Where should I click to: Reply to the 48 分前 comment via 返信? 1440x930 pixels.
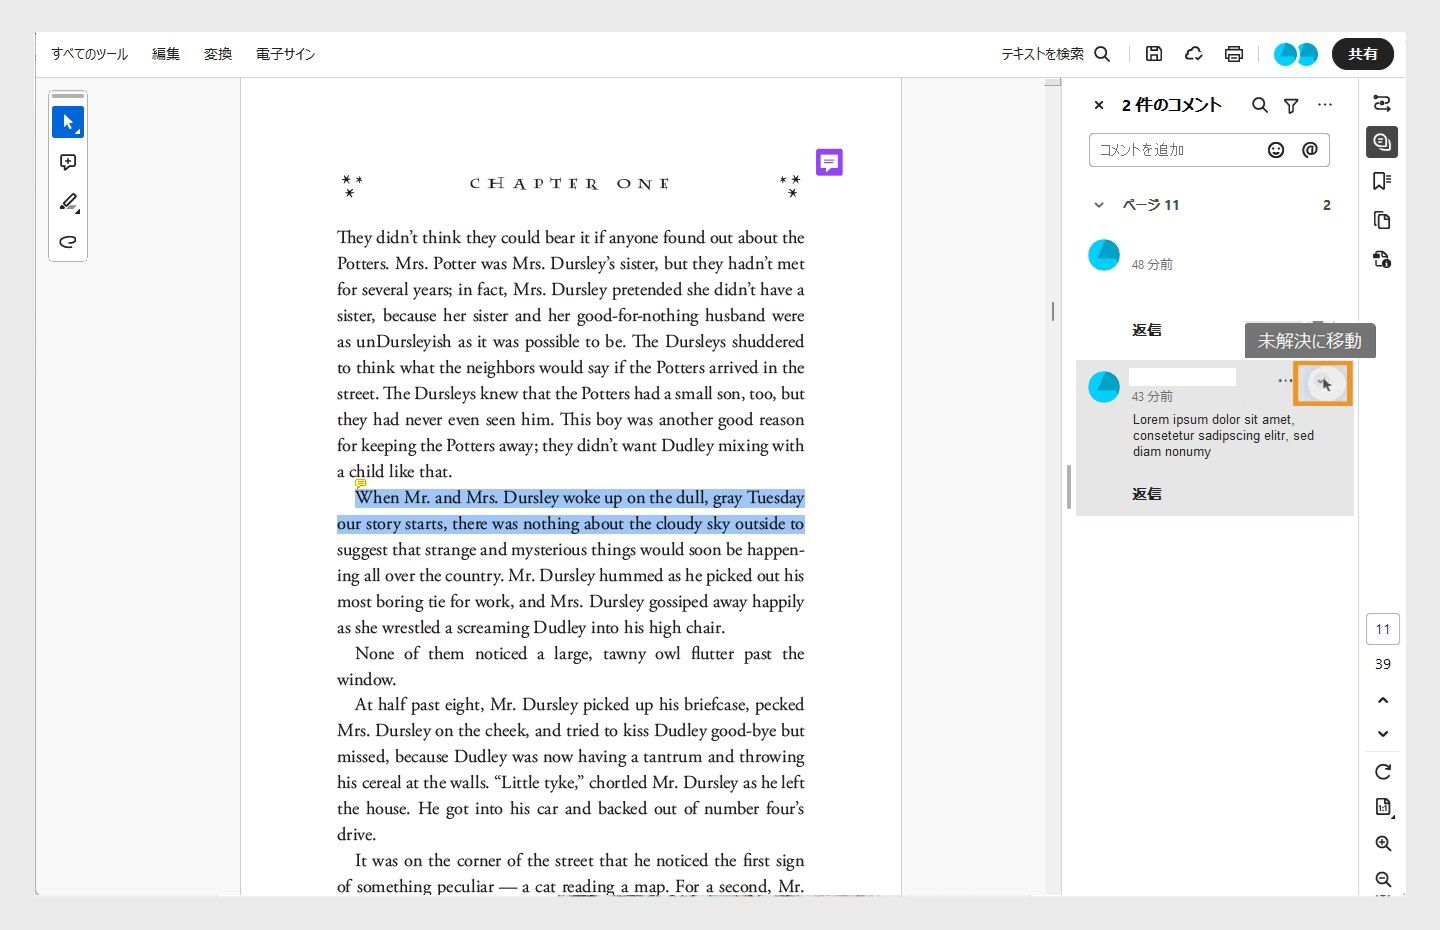tap(1147, 330)
